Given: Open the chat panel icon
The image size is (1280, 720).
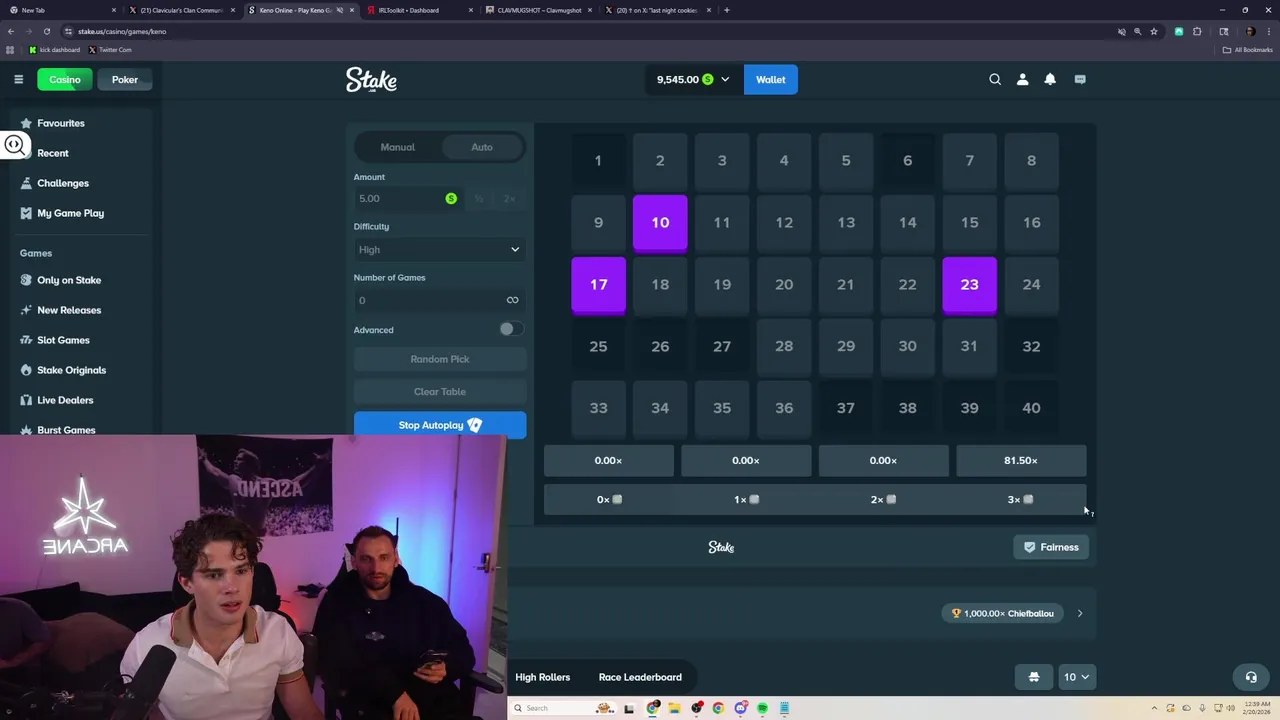Looking at the screenshot, I should (x=1080, y=79).
